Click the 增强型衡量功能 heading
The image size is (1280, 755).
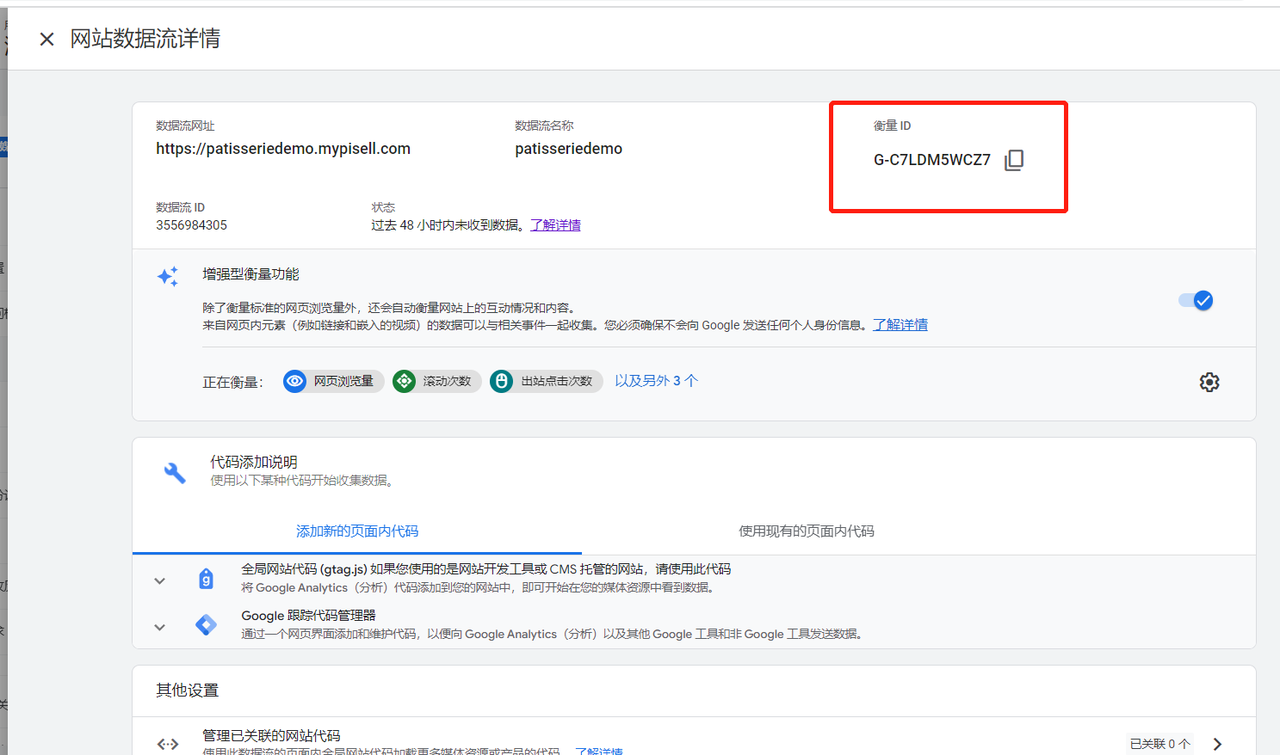[250, 274]
